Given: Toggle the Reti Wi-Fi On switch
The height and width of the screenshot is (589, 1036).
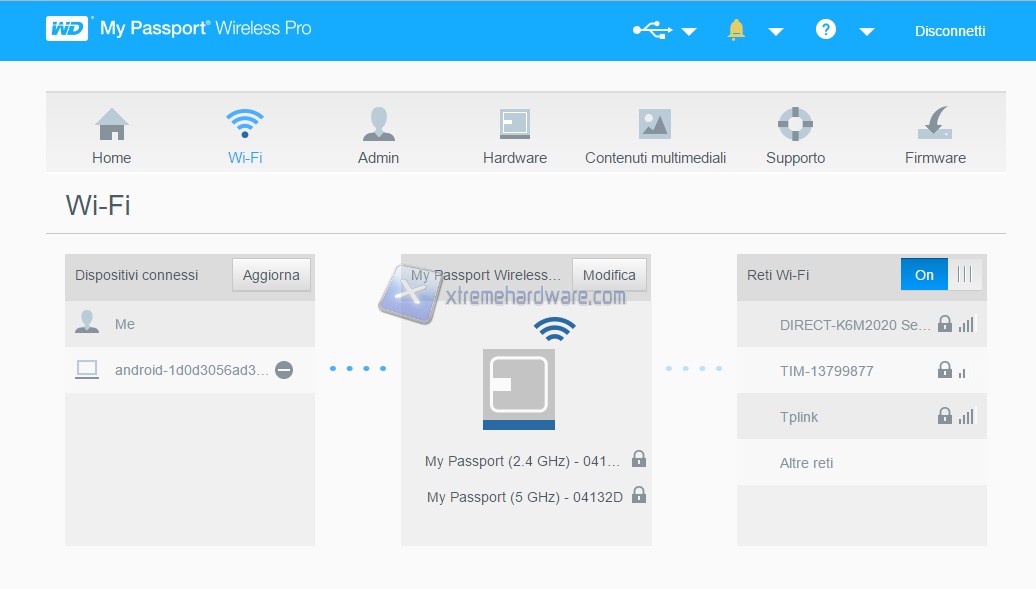Looking at the screenshot, I should pos(941,275).
